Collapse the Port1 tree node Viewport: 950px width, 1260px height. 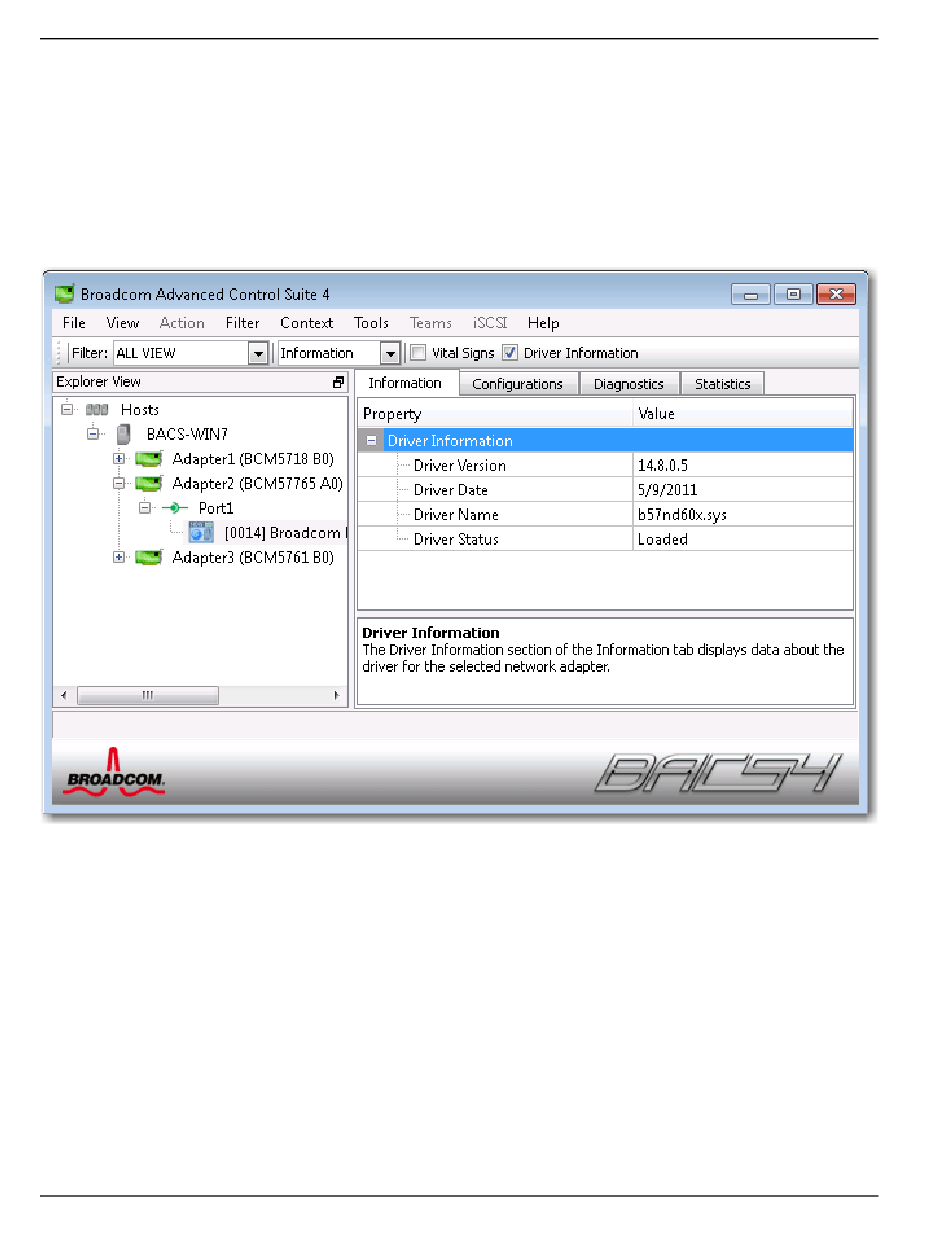tap(145, 508)
